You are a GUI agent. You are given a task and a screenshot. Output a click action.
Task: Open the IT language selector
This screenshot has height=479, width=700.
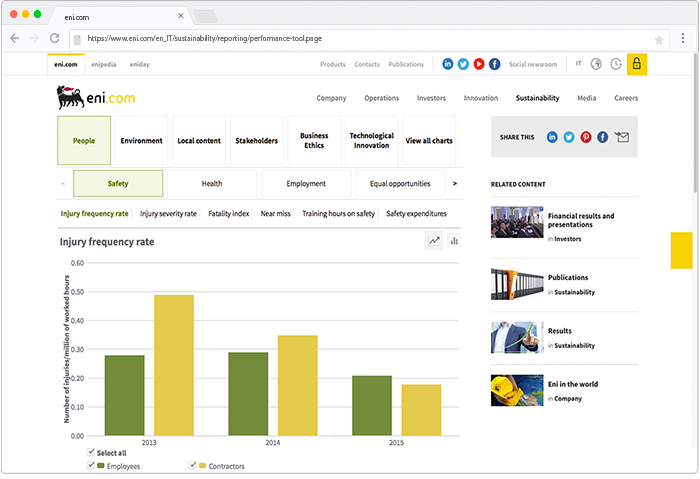pos(578,64)
